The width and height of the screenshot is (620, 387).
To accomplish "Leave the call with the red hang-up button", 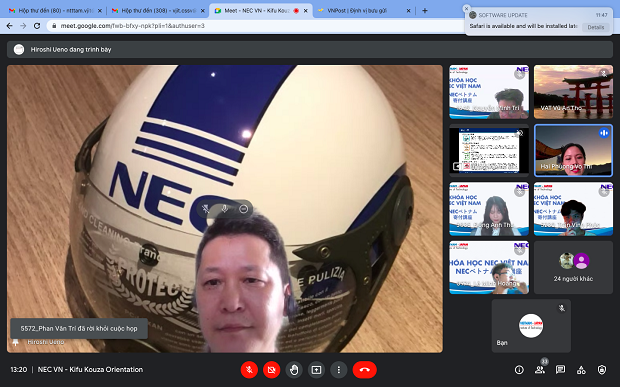I will pos(365,370).
